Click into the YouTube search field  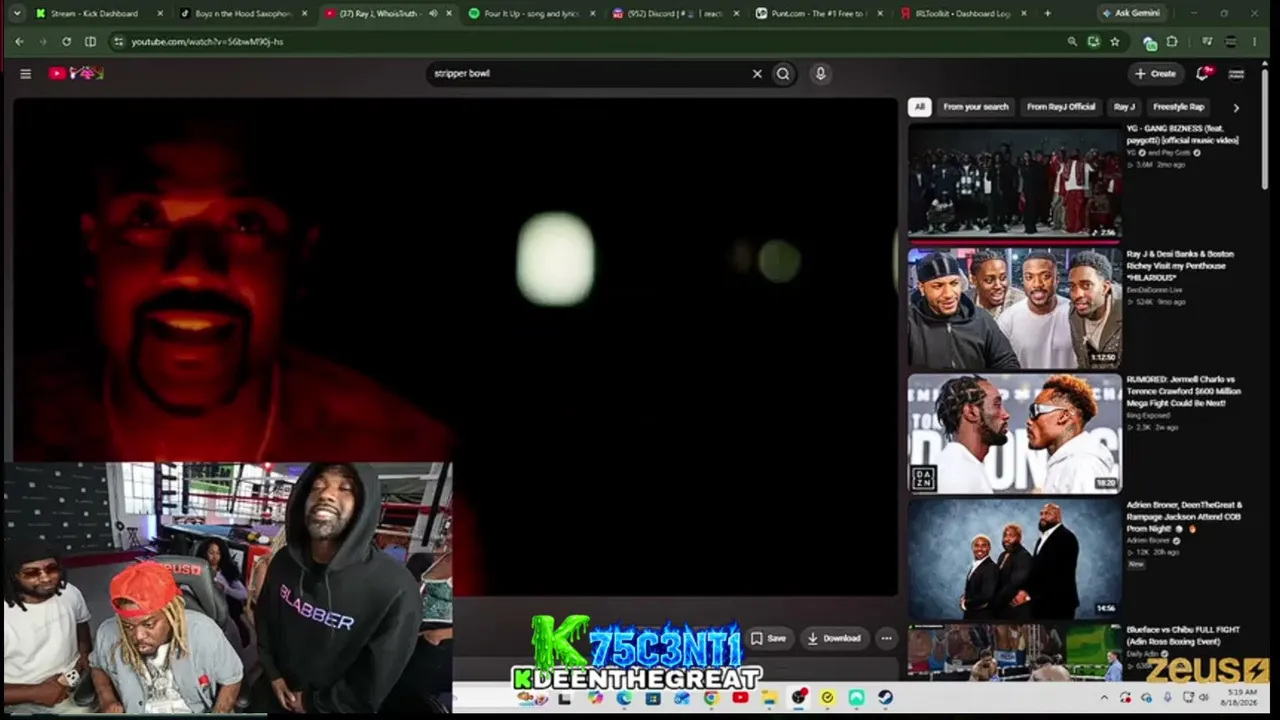[589, 73]
